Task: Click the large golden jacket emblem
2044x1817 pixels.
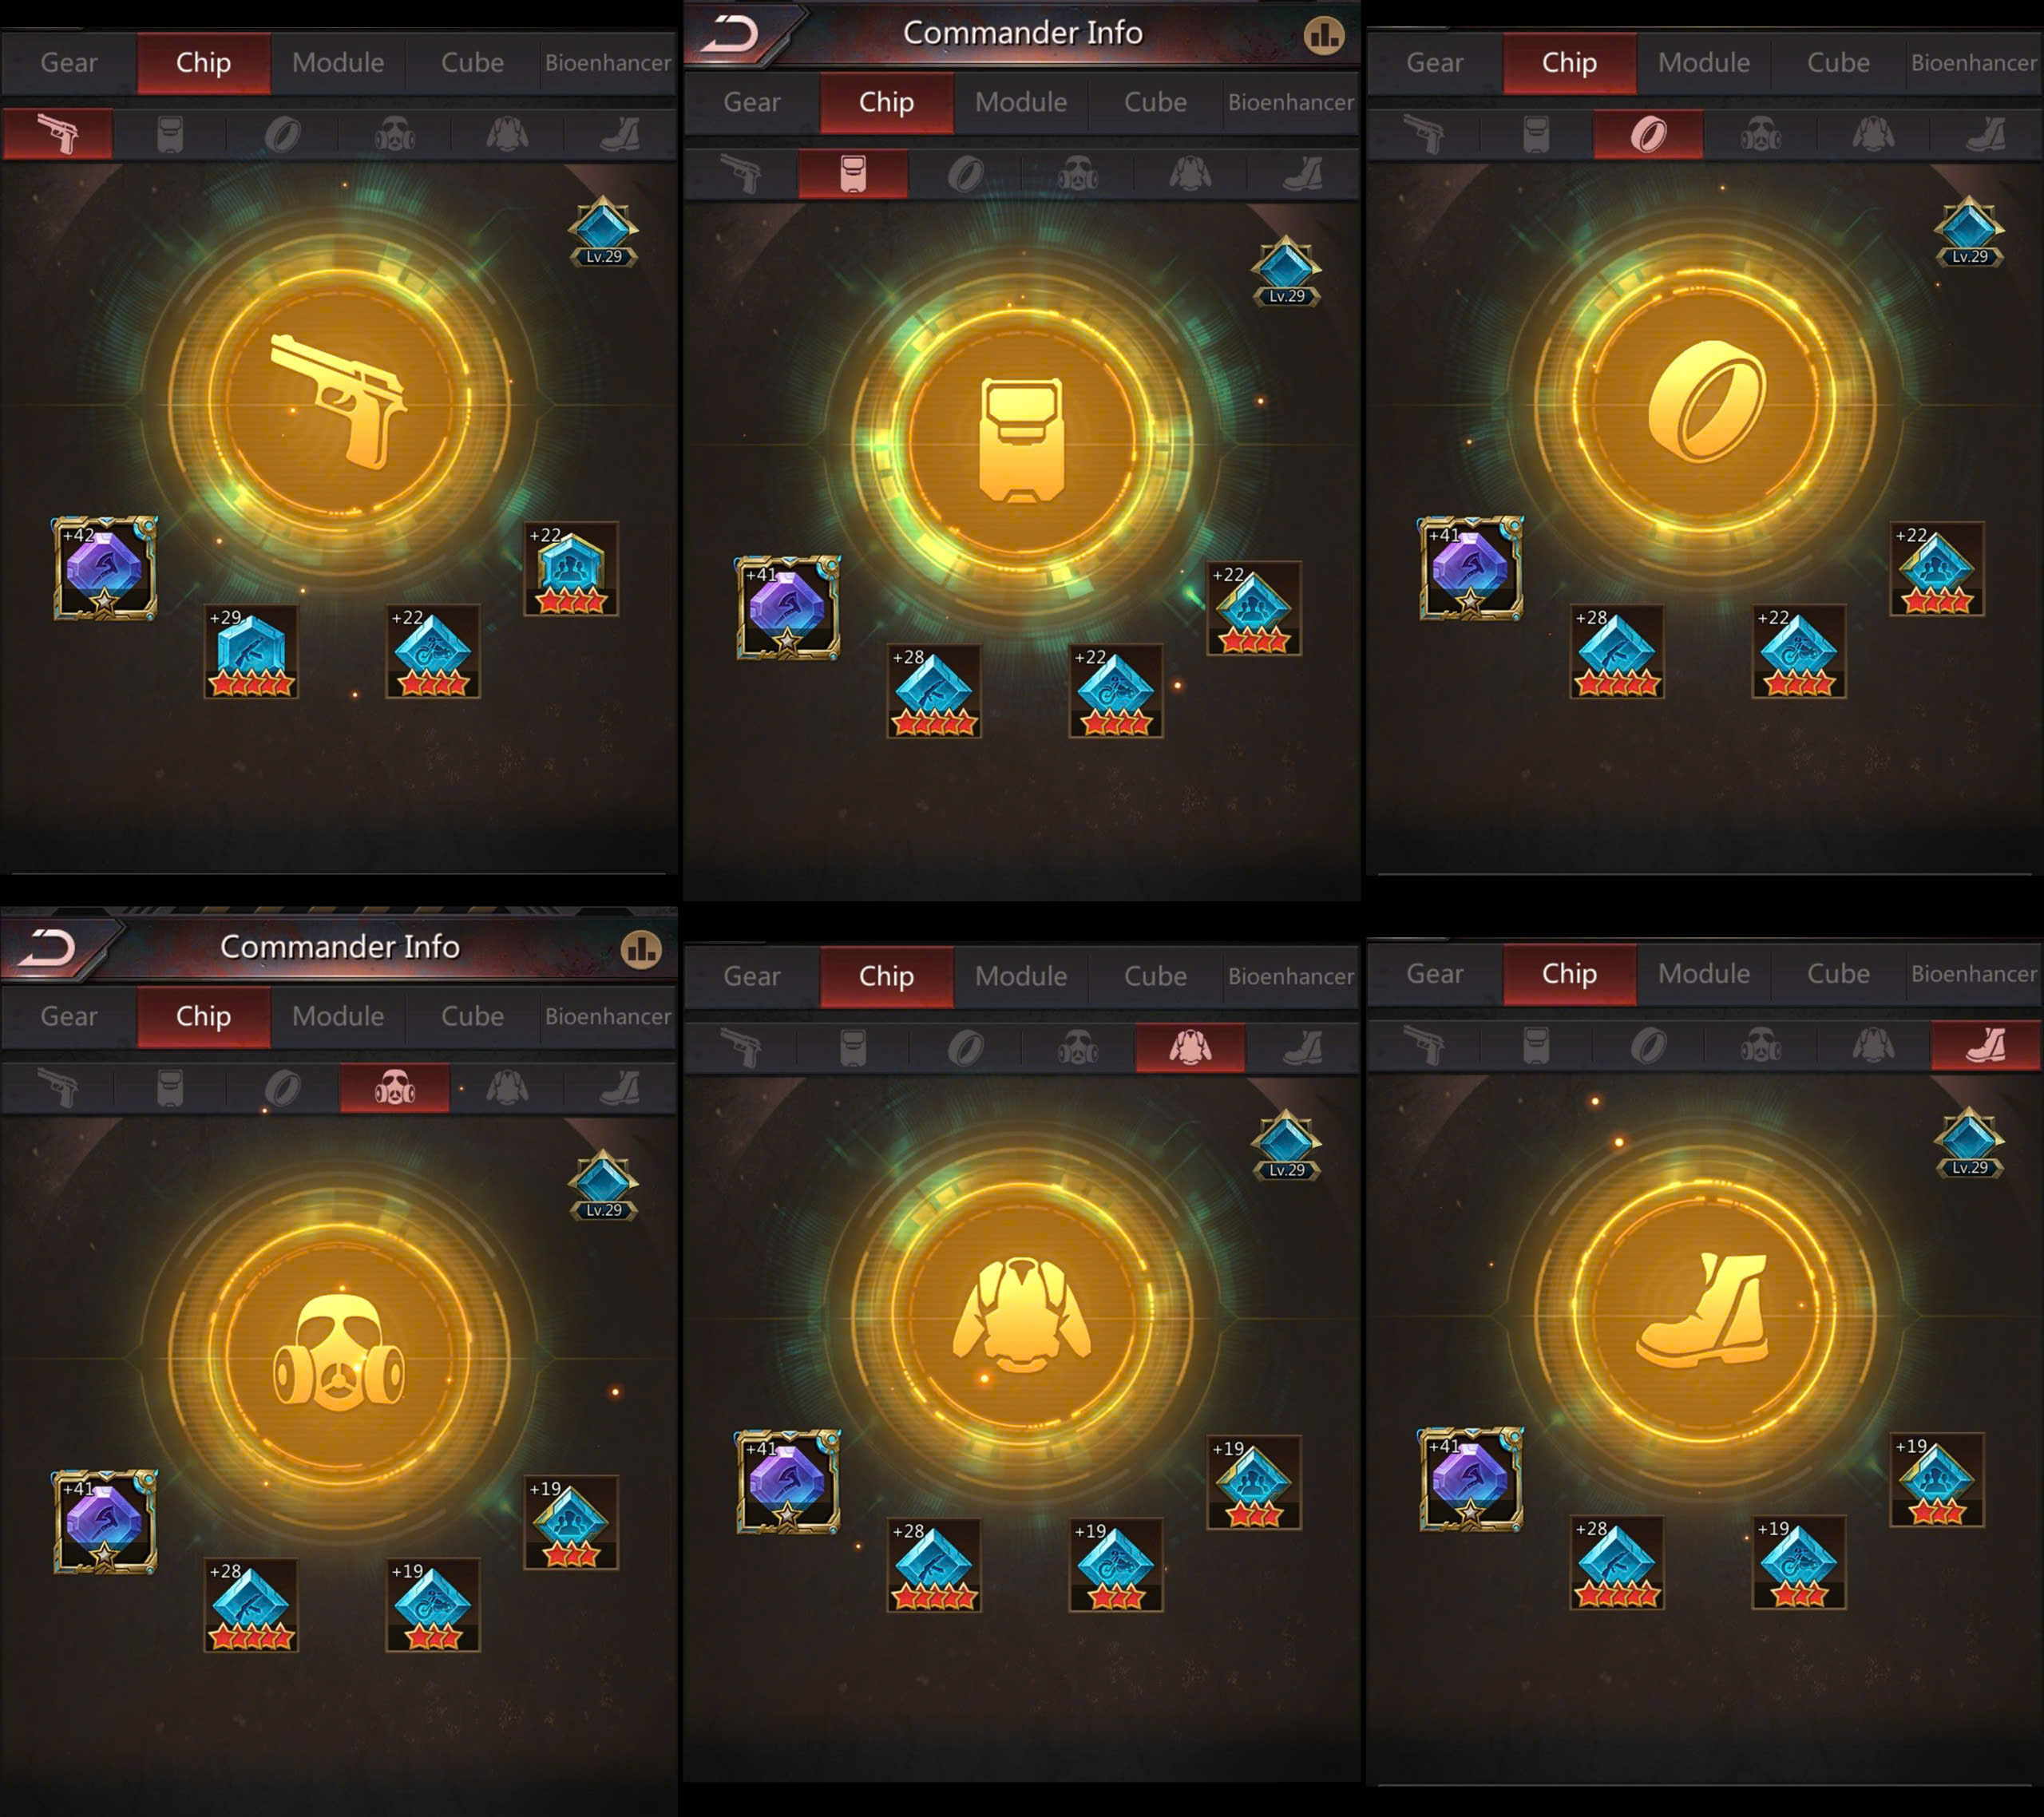Action: [1022, 1315]
